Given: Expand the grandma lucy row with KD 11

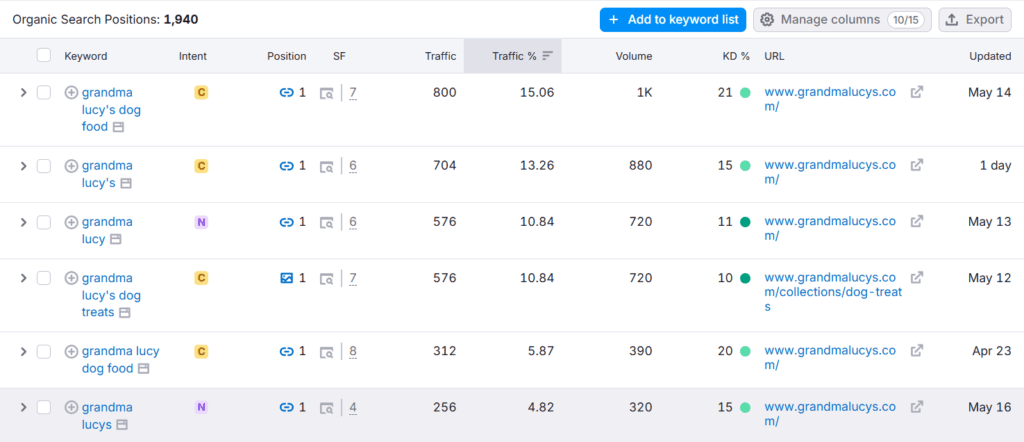Looking at the screenshot, I should (x=24, y=222).
